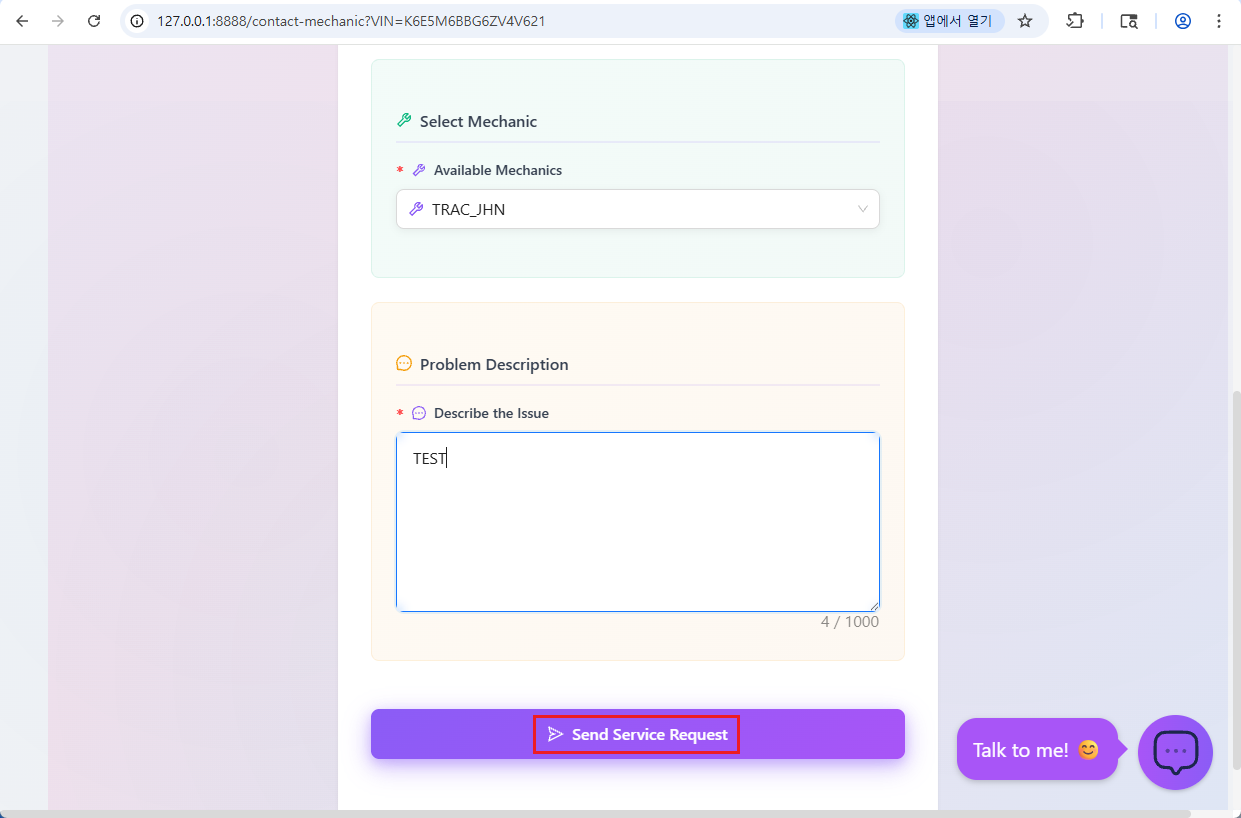Image resolution: width=1241 pixels, height=818 pixels.
Task: Click the "4 / 1000" character counter
Action: [x=850, y=622]
